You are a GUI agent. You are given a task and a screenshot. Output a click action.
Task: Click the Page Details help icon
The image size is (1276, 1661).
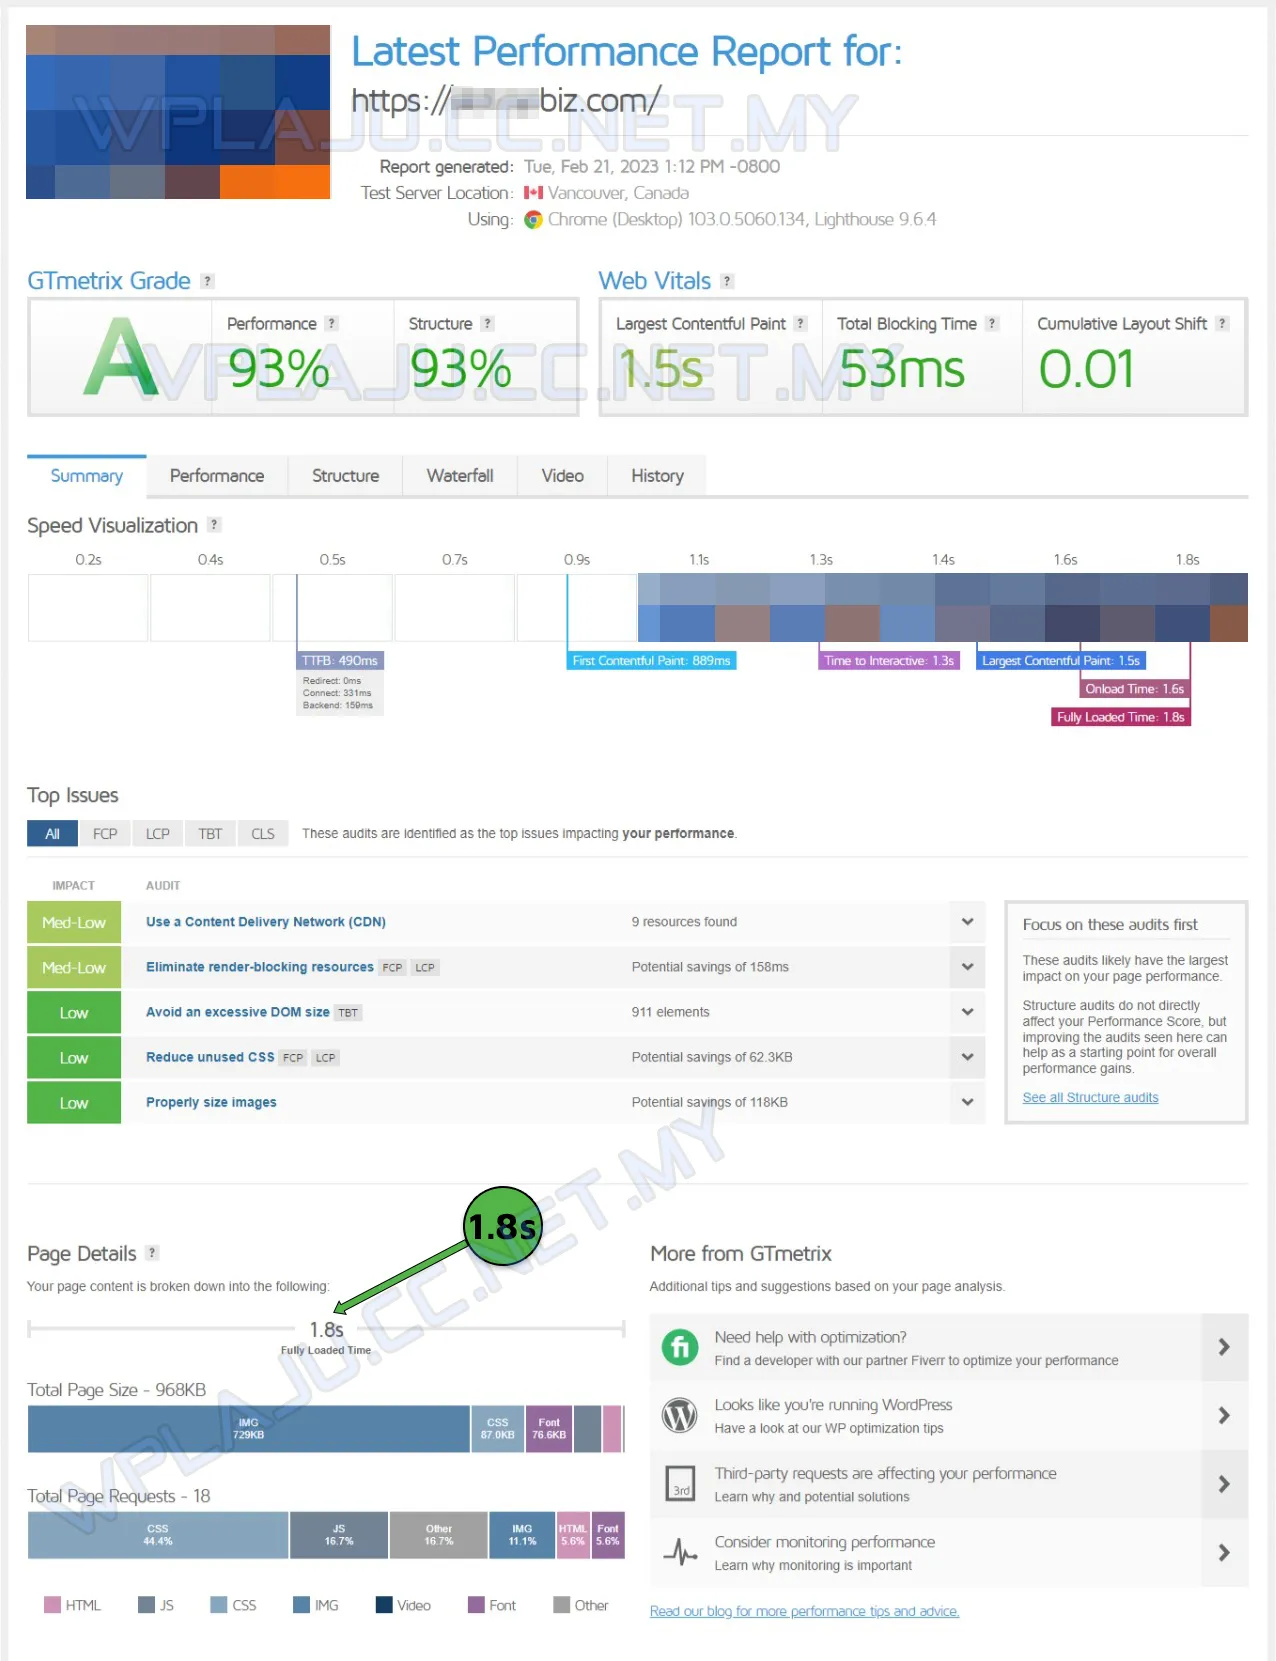[152, 1253]
